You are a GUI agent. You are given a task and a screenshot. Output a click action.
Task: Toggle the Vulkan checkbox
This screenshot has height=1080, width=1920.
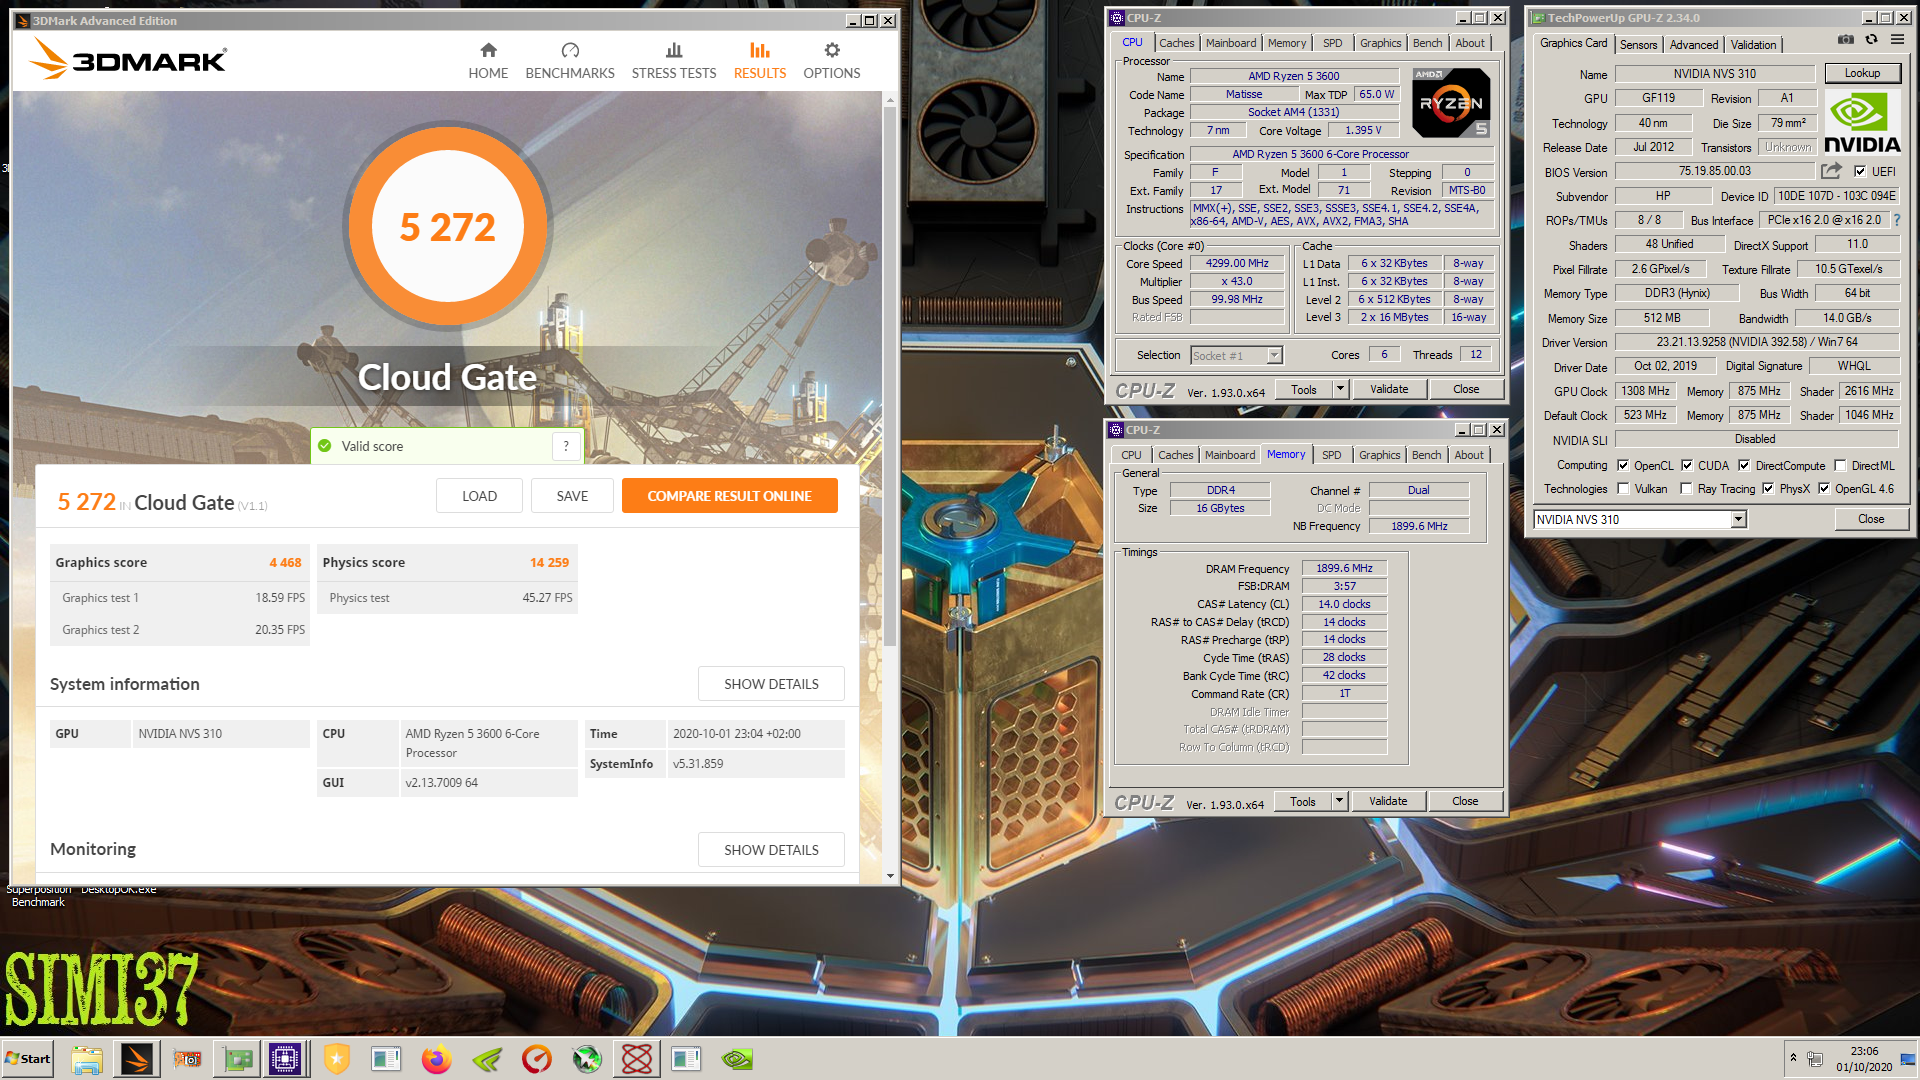click(1623, 488)
